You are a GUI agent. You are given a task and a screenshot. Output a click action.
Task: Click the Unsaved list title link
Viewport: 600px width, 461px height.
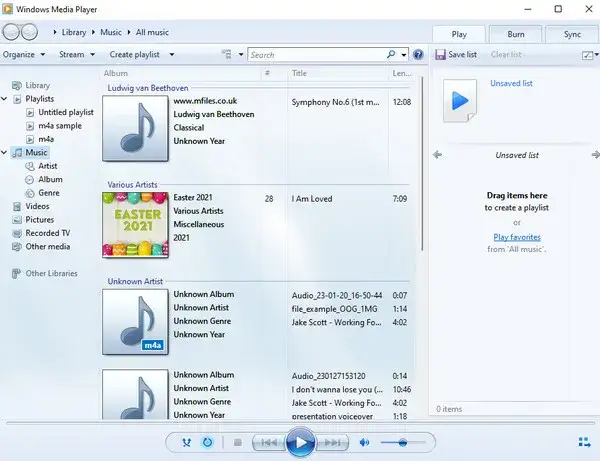[511, 83]
